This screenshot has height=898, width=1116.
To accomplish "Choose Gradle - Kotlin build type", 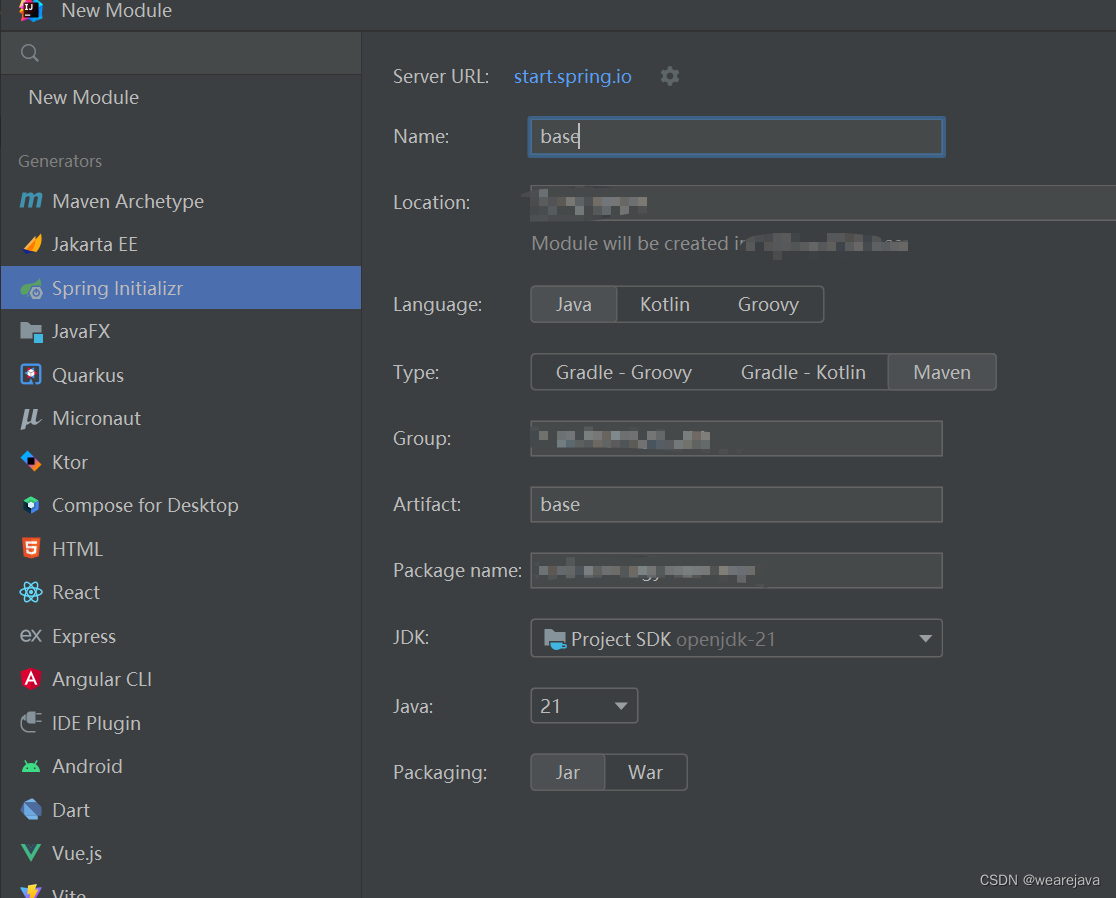I will point(803,372).
